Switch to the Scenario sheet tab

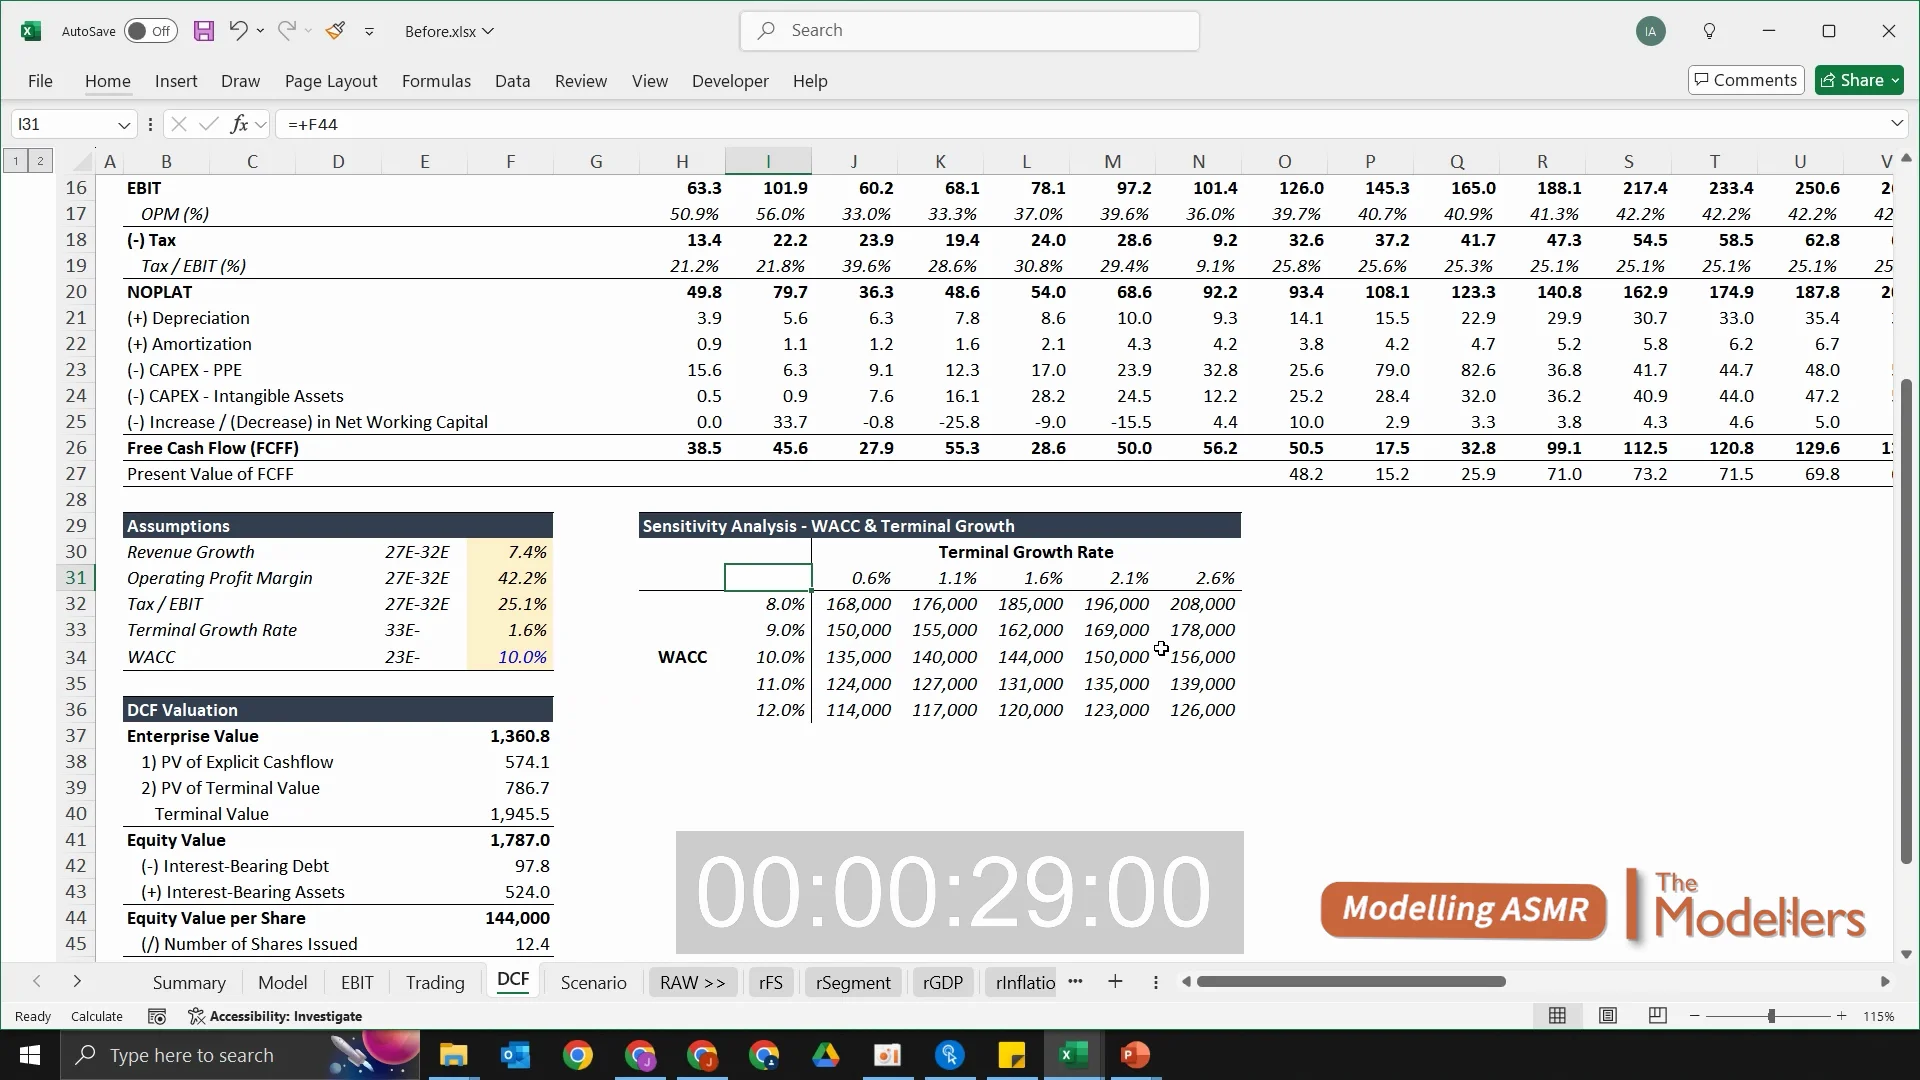coord(594,982)
